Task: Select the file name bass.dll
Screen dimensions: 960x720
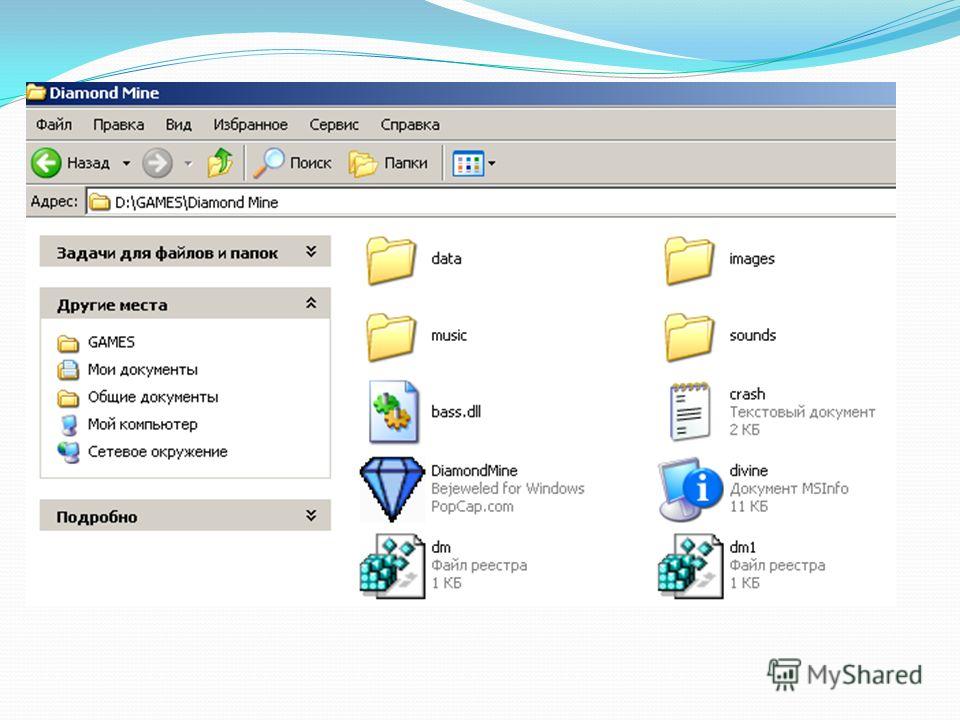Action: (456, 411)
